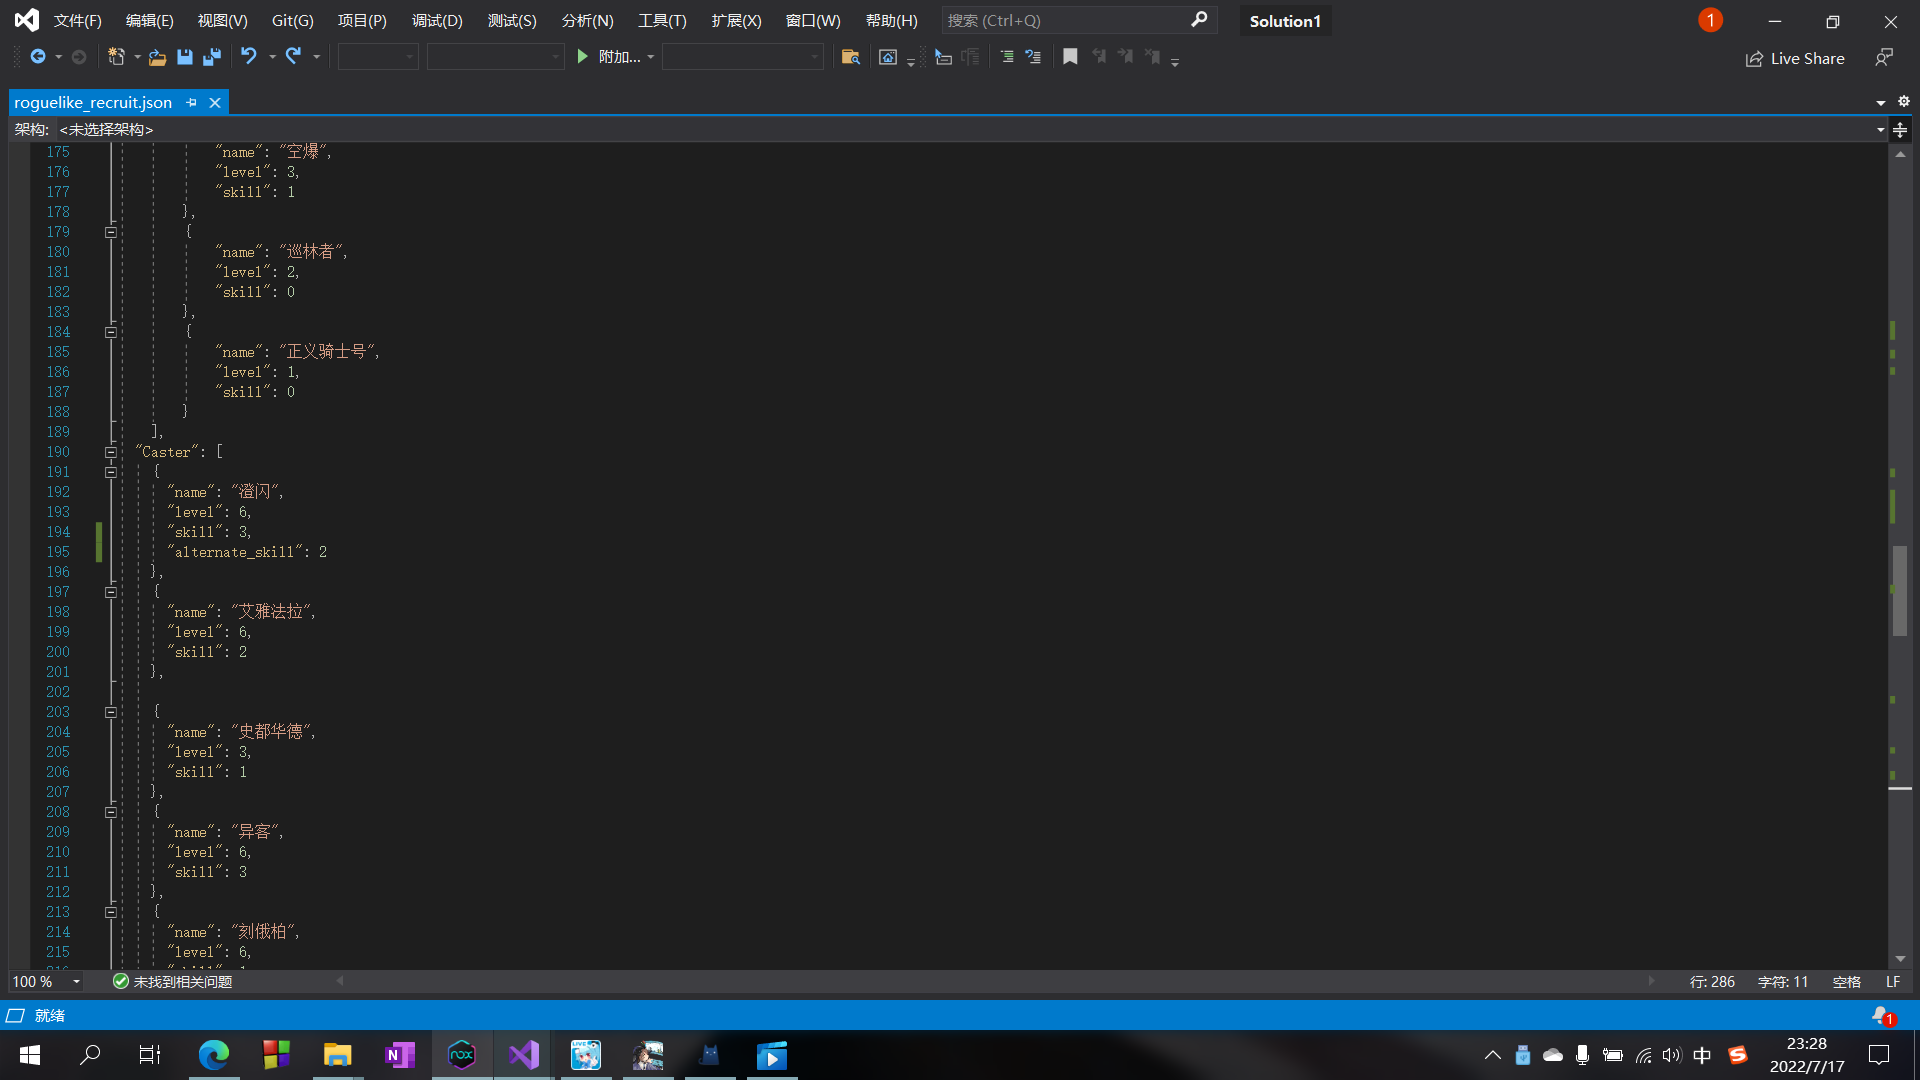Click the Save All icon
Viewport: 1920px width, 1080px height.
212,57
